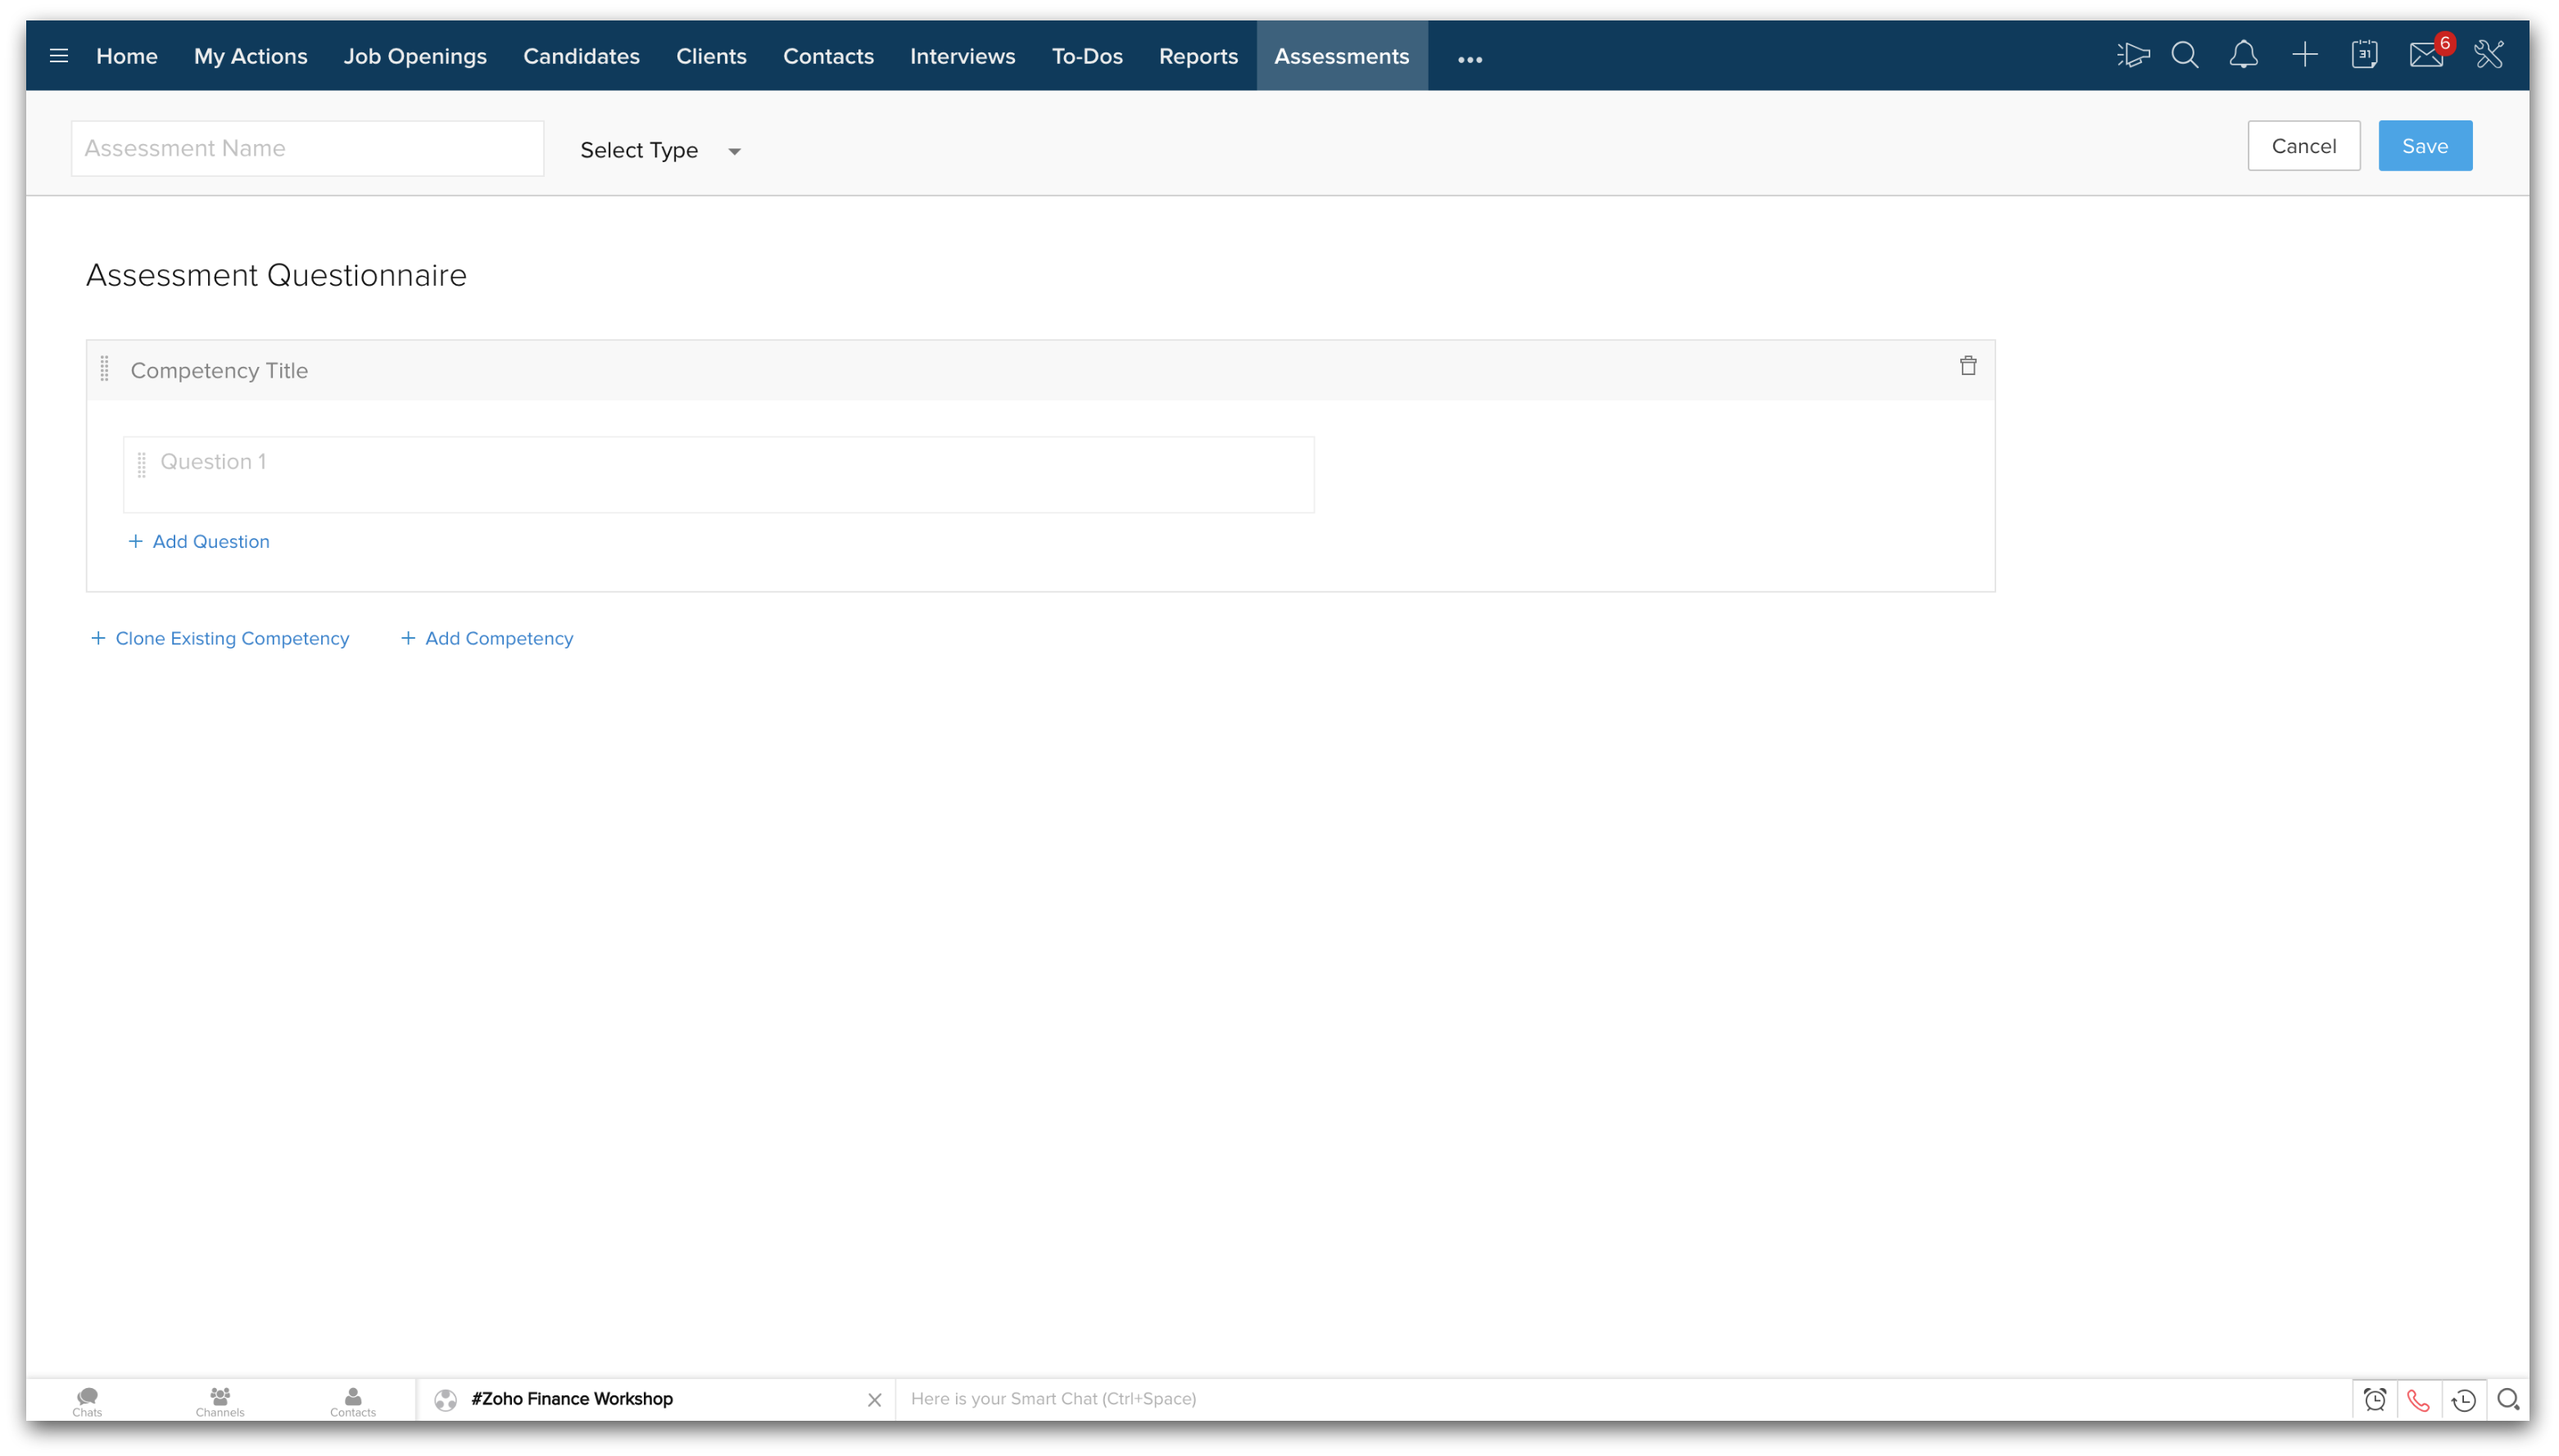The image size is (2559, 1456).
Task: Close the Zoho Finance Workshop chat
Action: [x=874, y=1400]
